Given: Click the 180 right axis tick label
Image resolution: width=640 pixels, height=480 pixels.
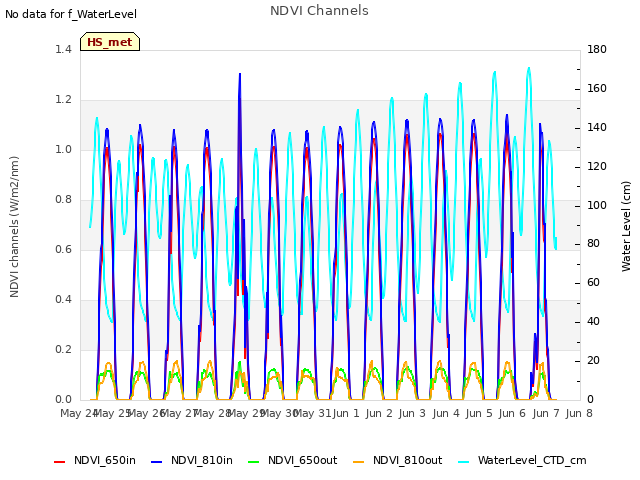Looking at the screenshot, I should [597, 49].
